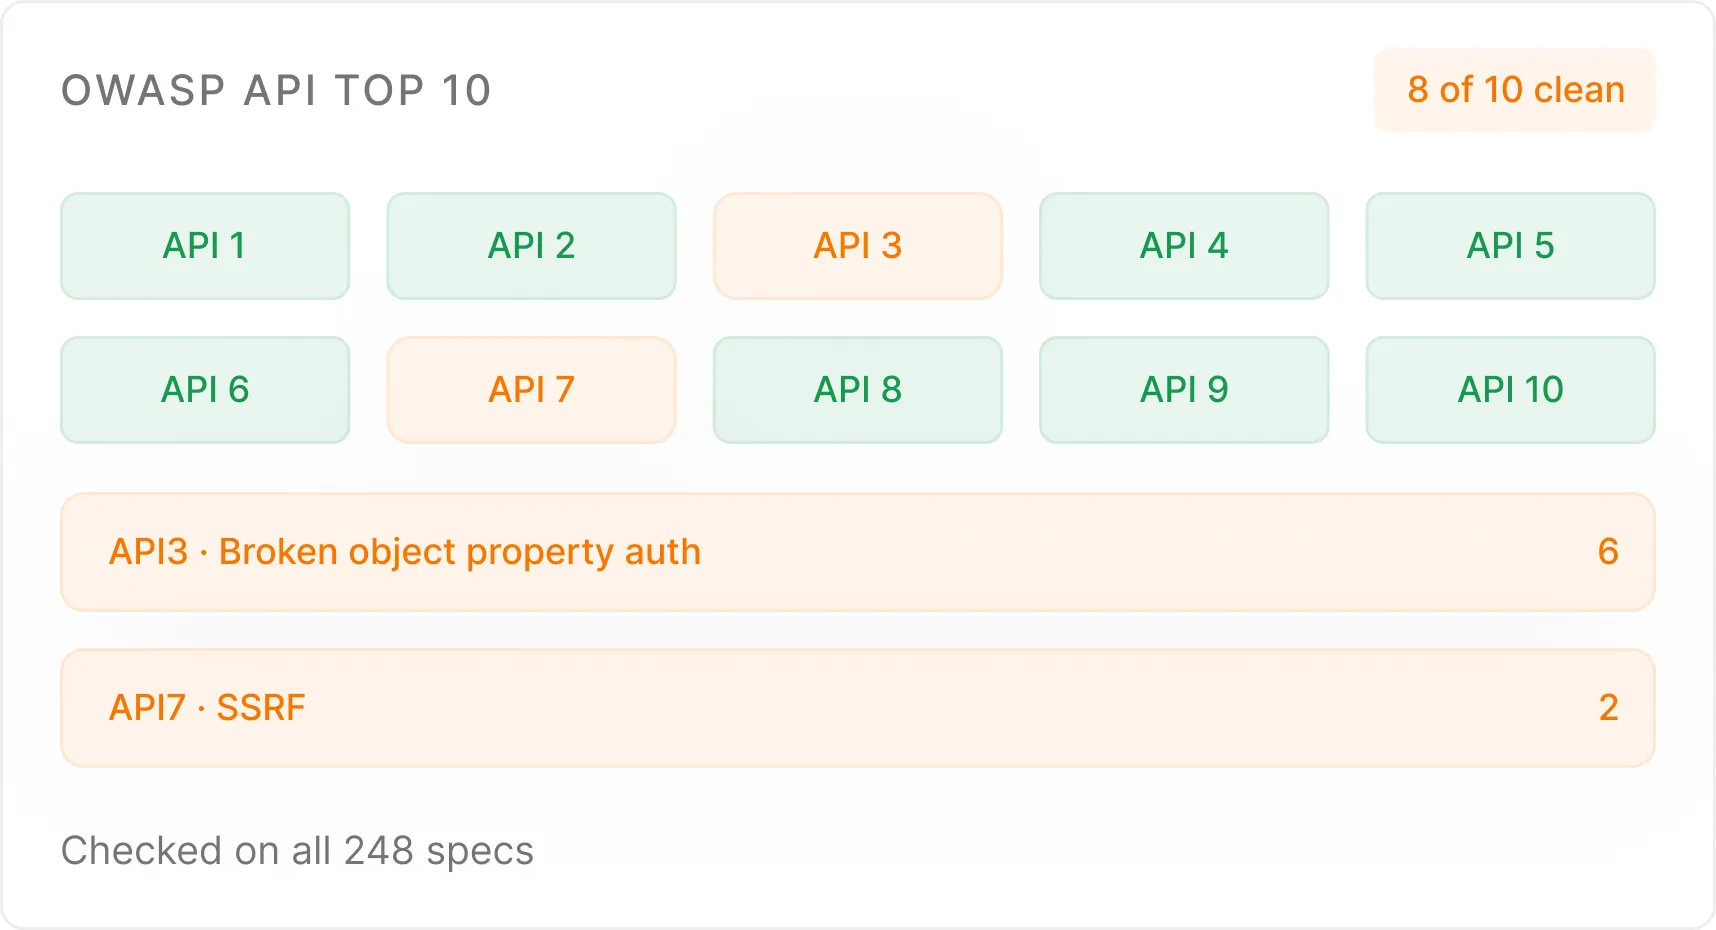
Task: Open the orange API 7 tile
Action: click(x=531, y=390)
